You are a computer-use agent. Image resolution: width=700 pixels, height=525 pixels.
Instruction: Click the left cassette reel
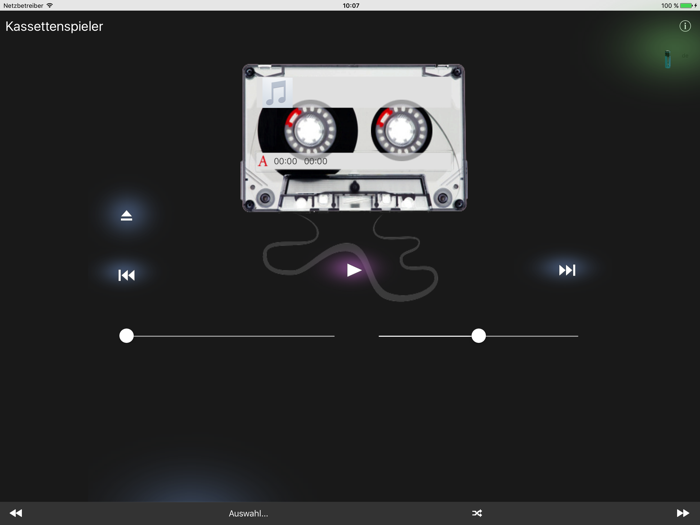pyautogui.click(x=310, y=130)
